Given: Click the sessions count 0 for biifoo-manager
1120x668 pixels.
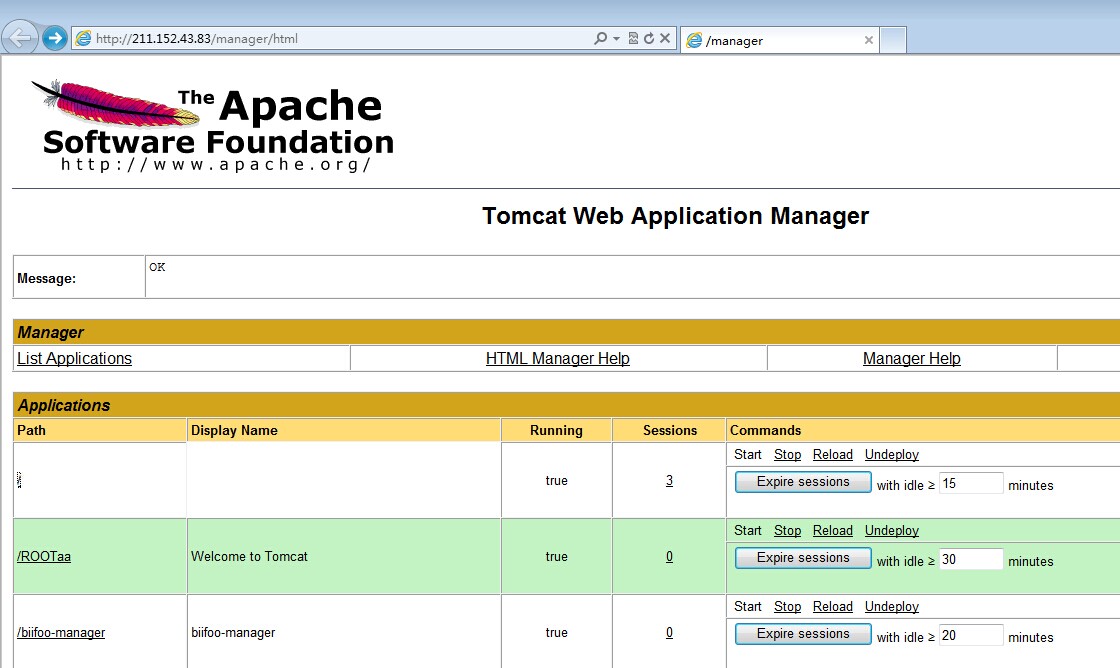Looking at the screenshot, I should 669,632.
